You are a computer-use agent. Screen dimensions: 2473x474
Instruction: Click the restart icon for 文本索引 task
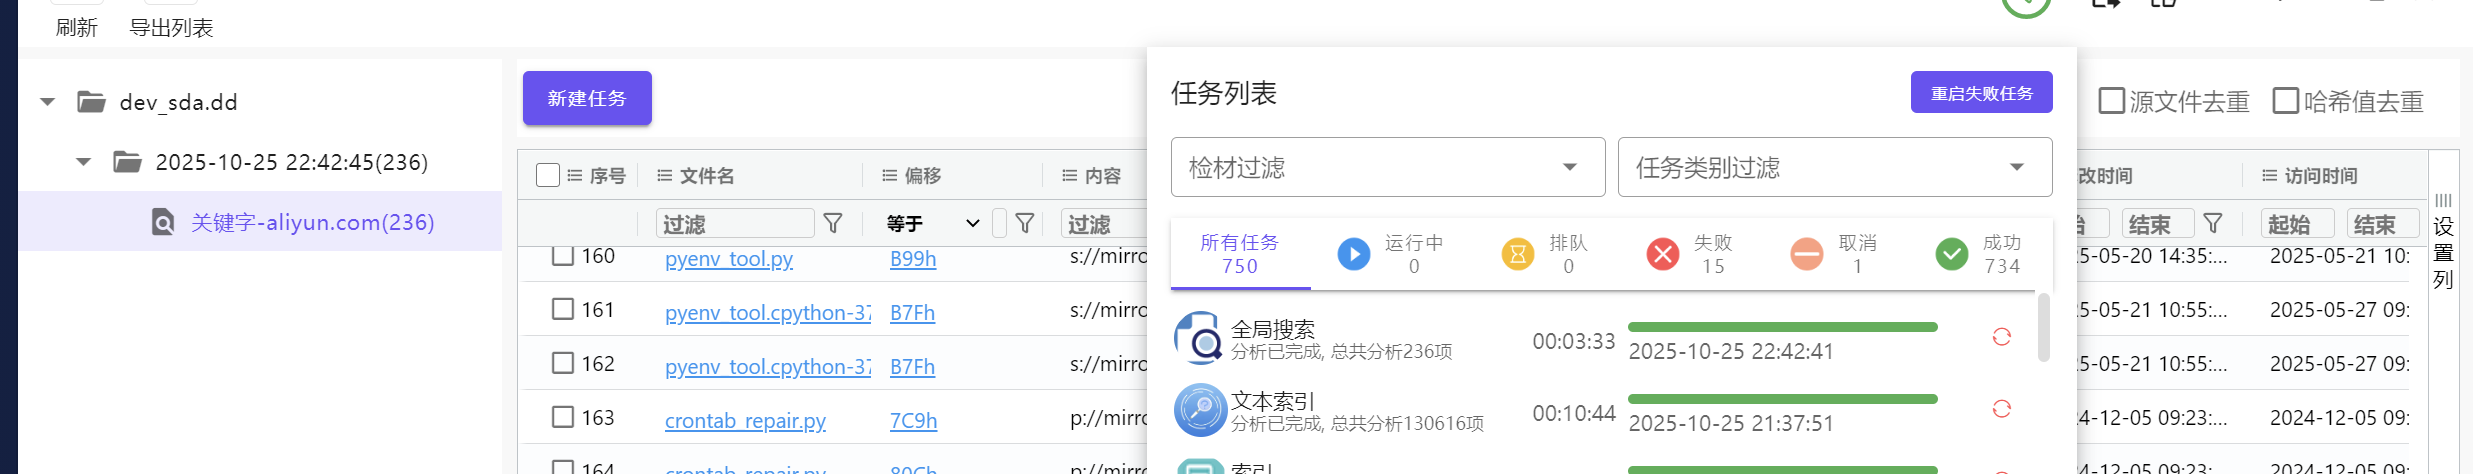click(2001, 409)
